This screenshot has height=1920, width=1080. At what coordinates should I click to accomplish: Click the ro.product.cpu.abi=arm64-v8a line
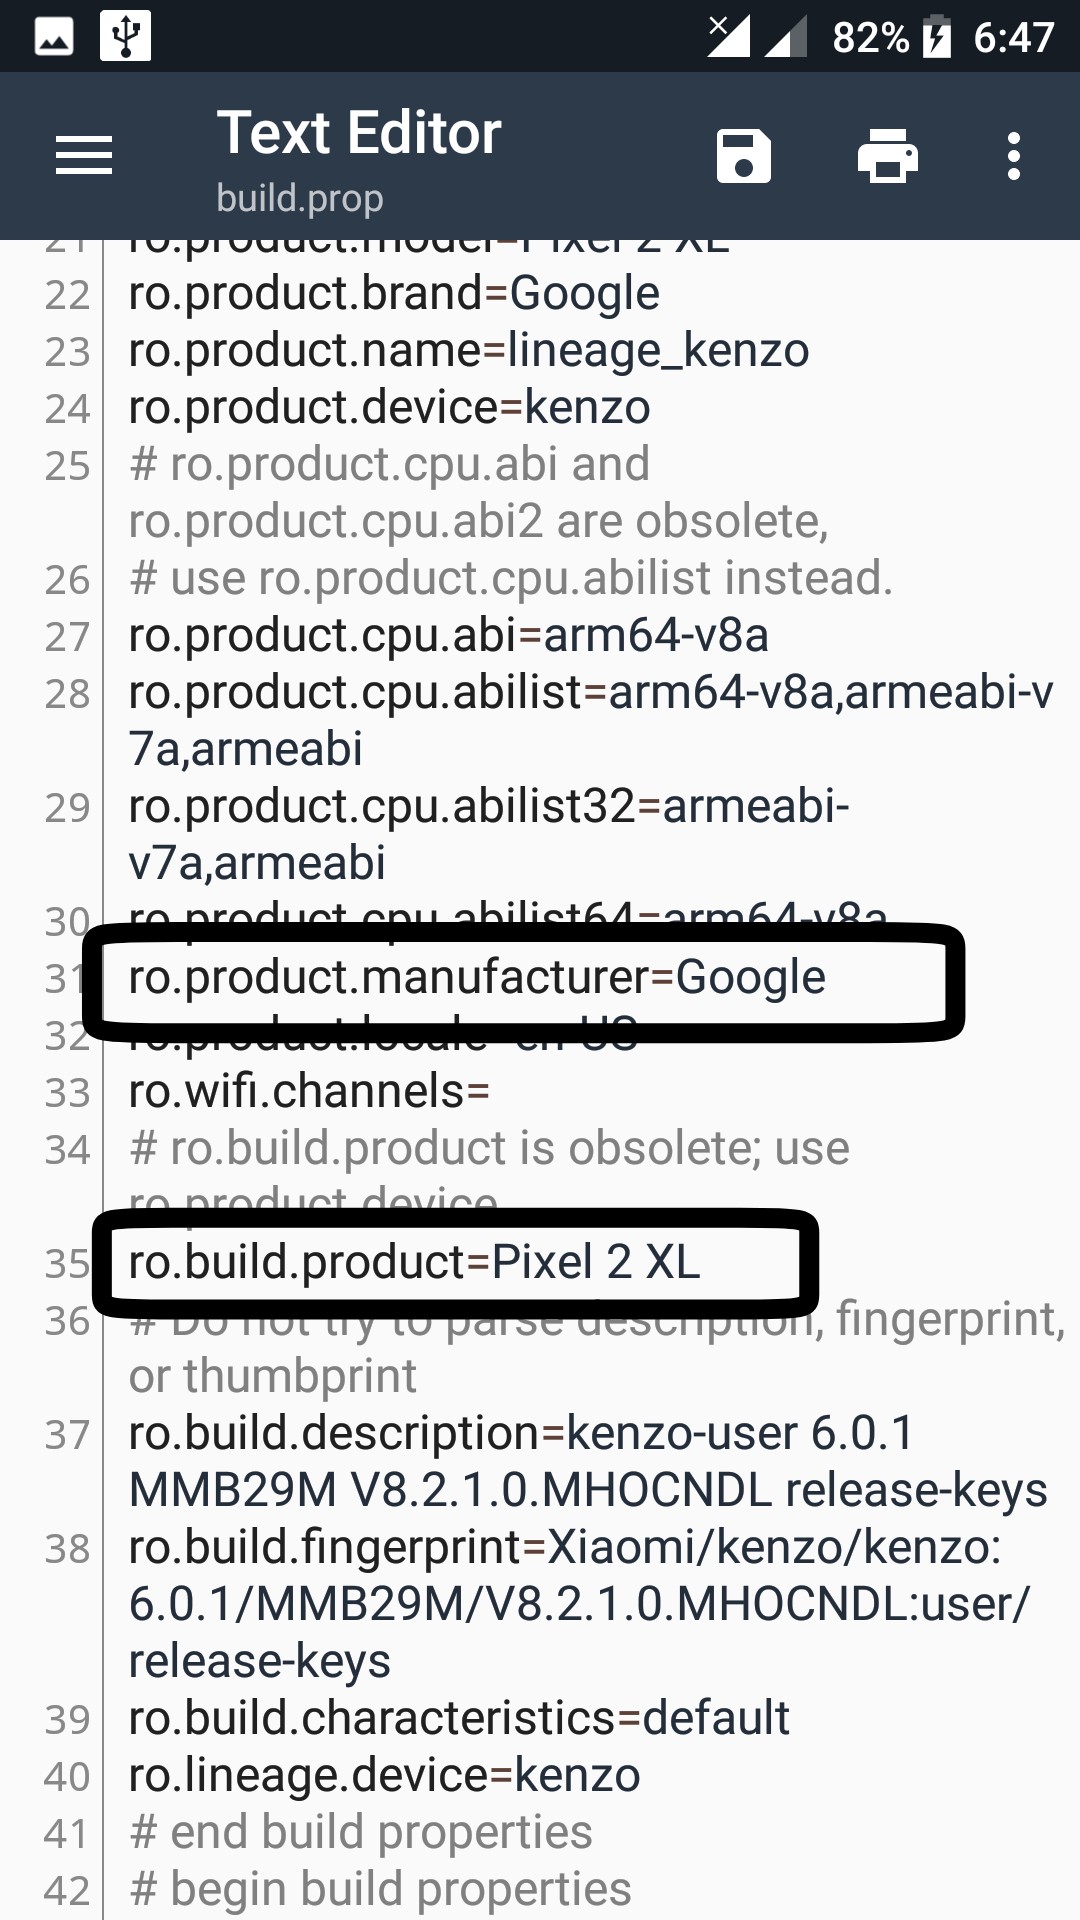pyautogui.click(x=448, y=636)
